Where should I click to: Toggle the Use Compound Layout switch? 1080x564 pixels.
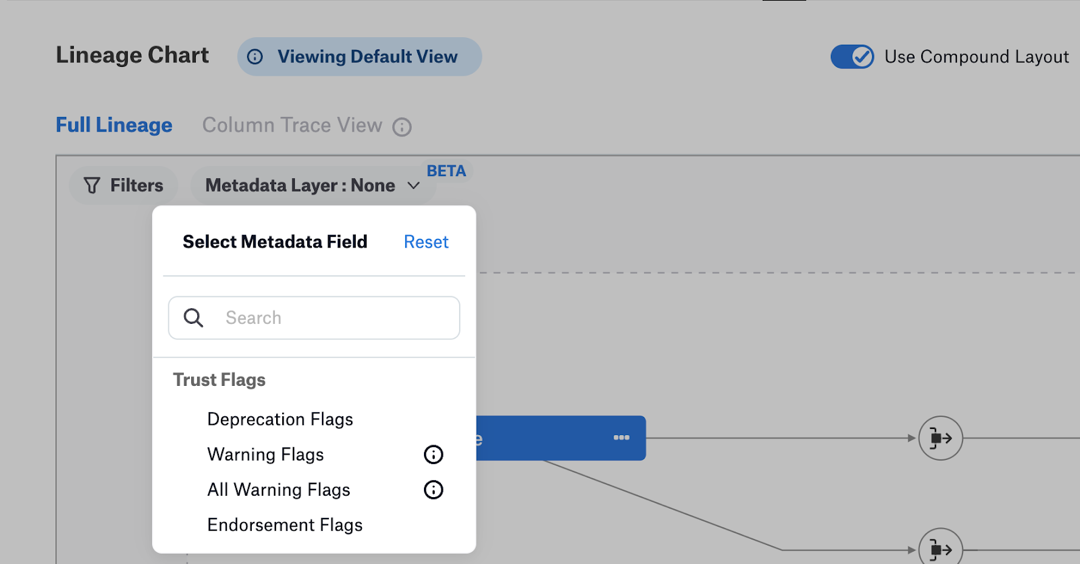(852, 56)
